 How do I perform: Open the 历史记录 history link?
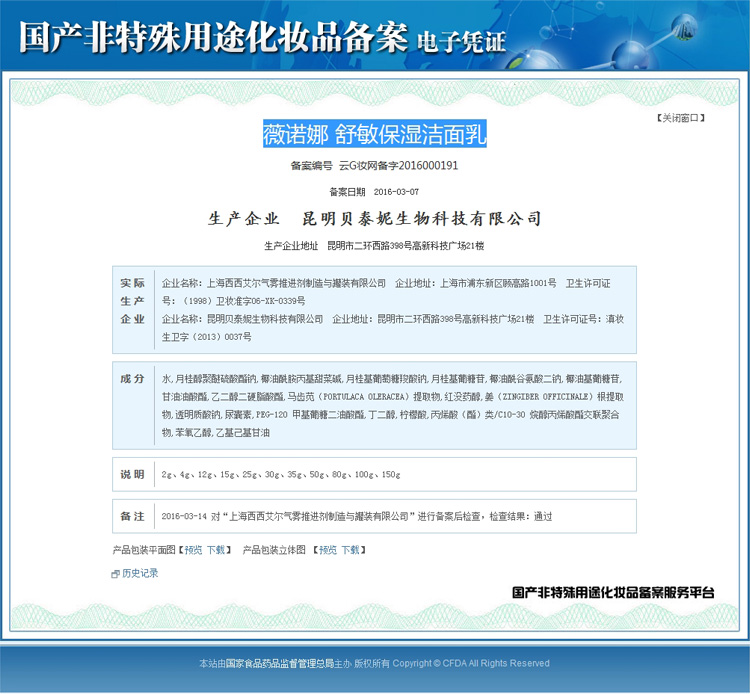(x=140, y=573)
